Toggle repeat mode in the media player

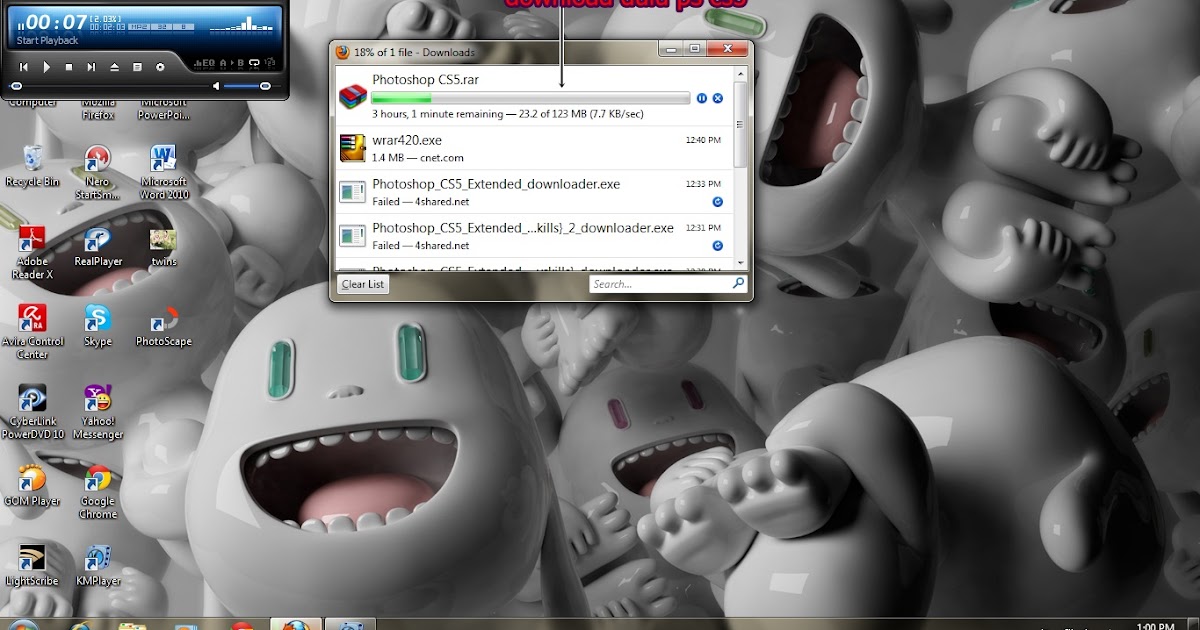click(x=255, y=62)
